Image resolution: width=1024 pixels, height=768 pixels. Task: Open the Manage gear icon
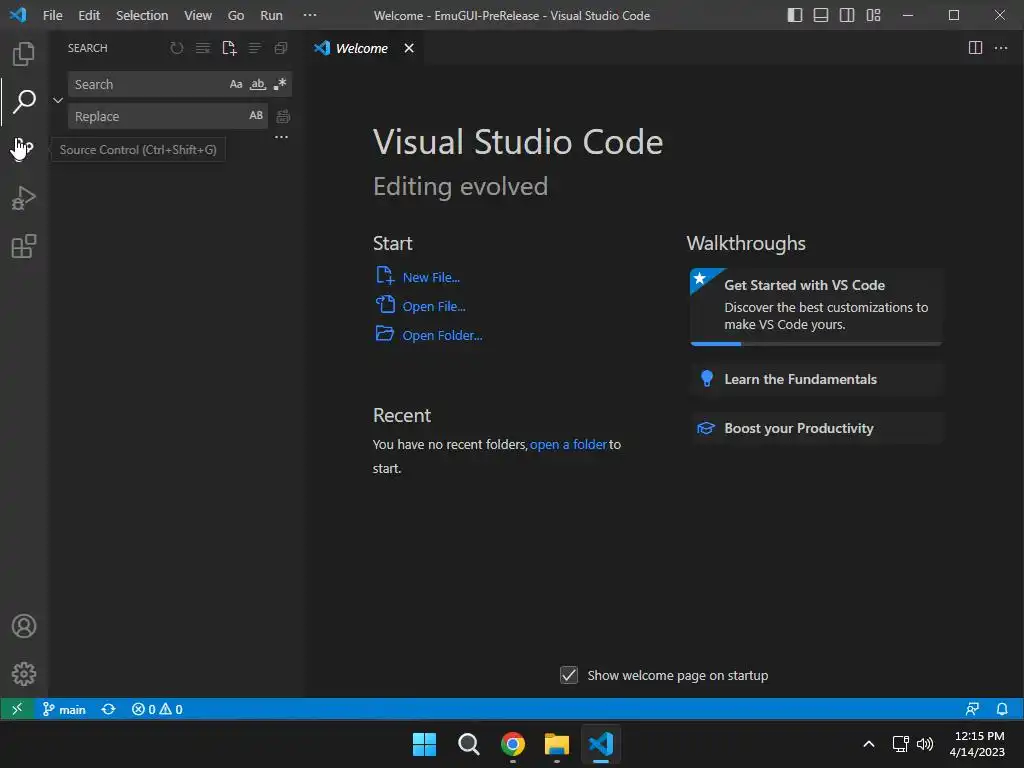[x=24, y=673]
